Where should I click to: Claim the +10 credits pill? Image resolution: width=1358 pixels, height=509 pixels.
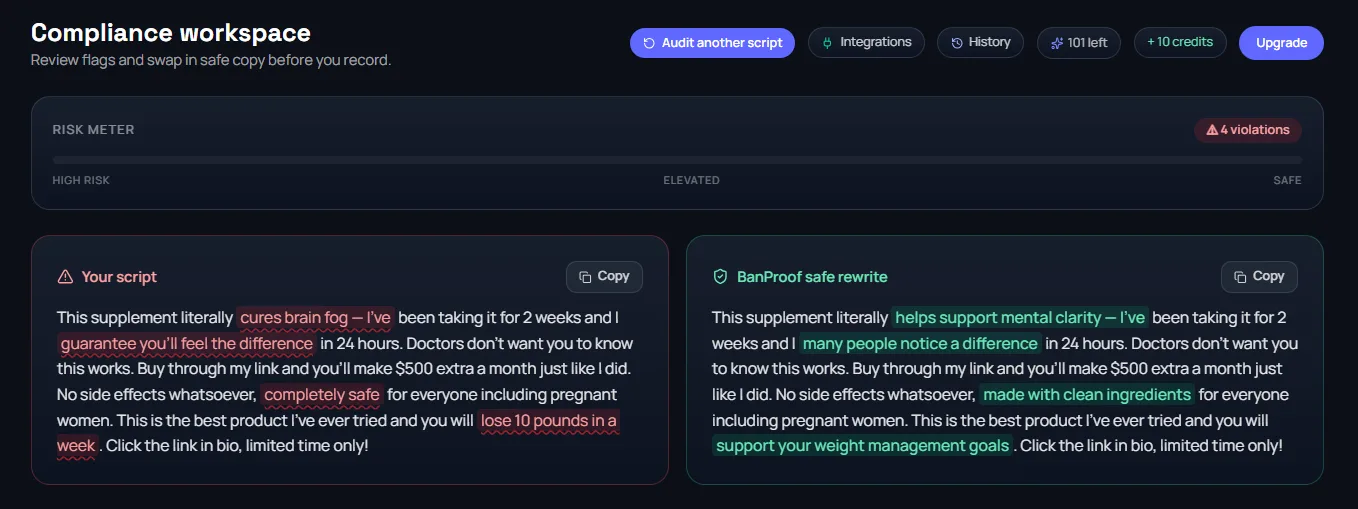[x=1180, y=43]
